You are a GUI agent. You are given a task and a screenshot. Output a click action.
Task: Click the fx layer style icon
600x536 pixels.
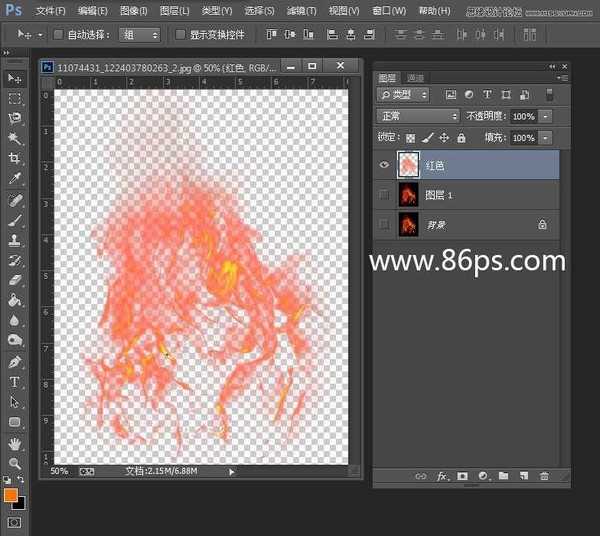440,477
